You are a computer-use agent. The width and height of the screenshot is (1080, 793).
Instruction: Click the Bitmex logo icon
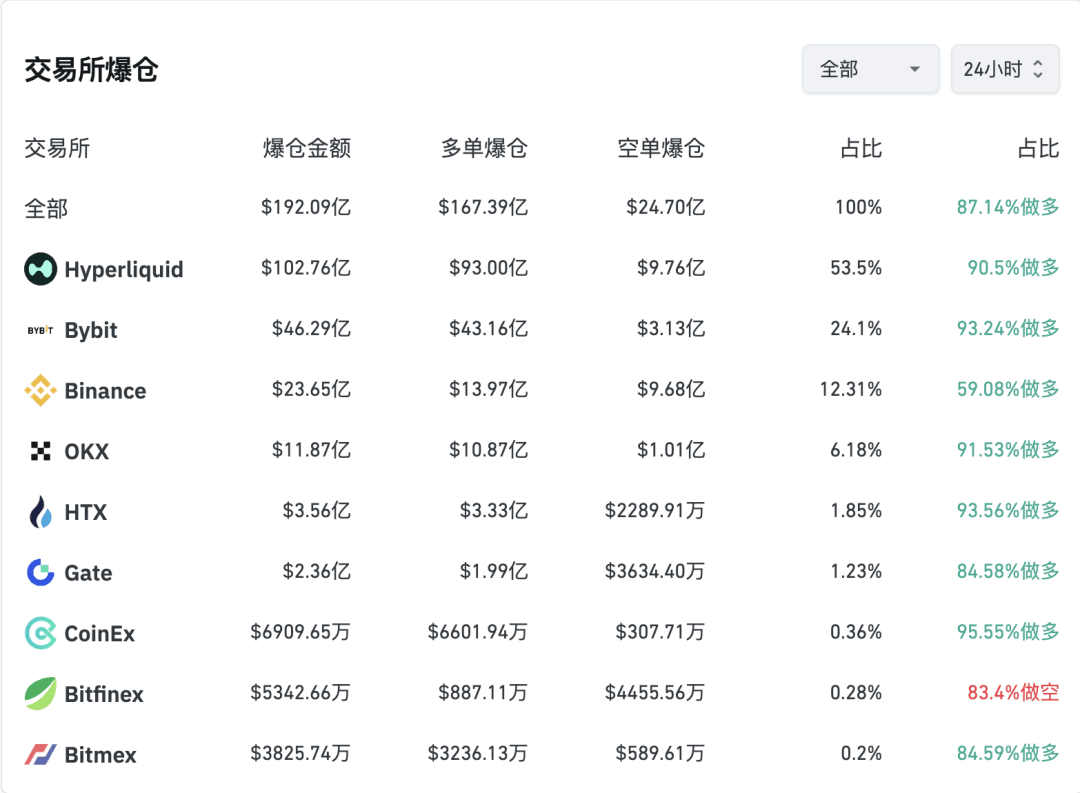(x=41, y=755)
